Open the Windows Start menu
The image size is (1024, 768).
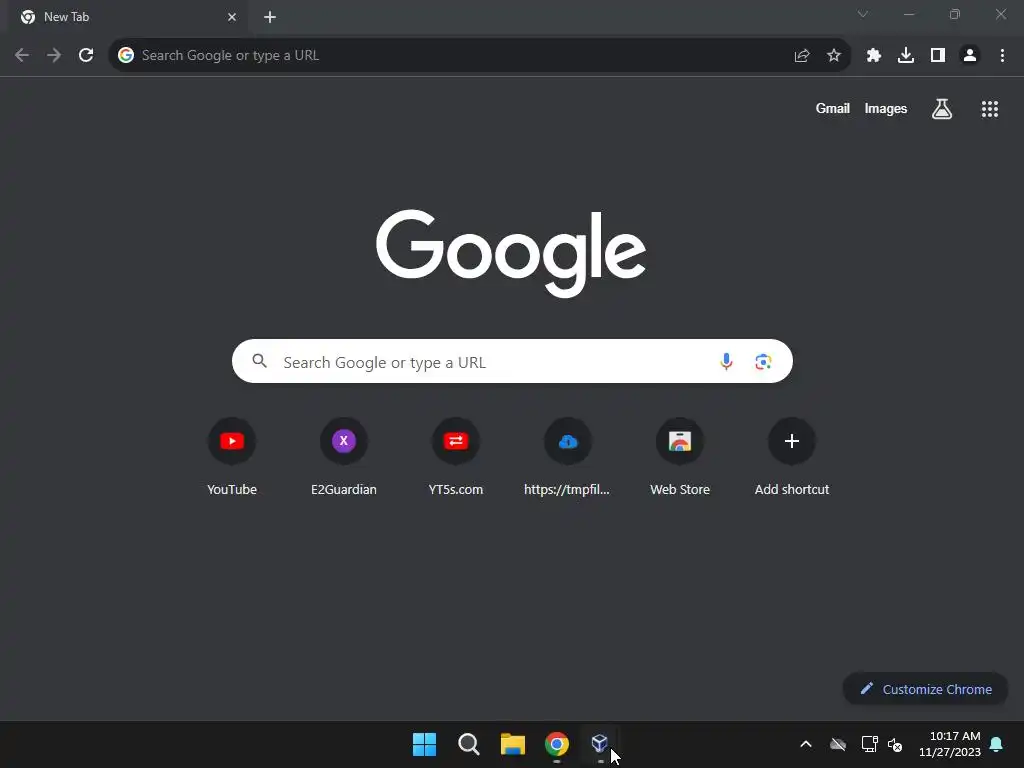(x=424, y=744)
